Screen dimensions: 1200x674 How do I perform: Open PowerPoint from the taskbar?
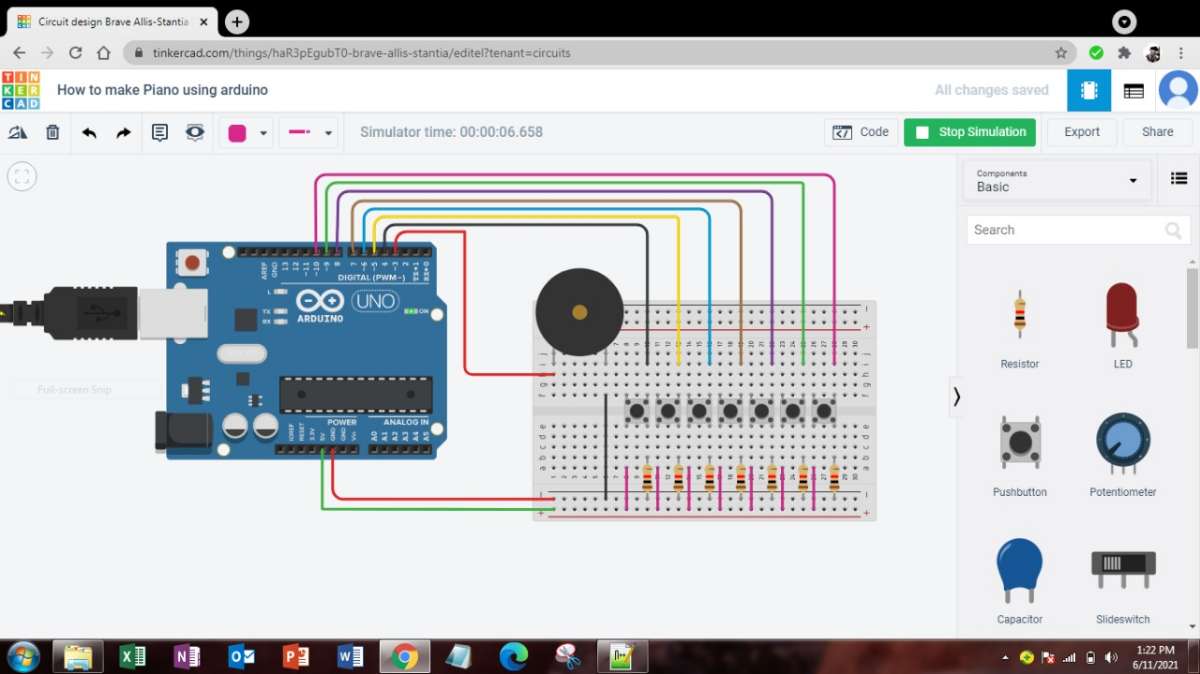[296, 657]
